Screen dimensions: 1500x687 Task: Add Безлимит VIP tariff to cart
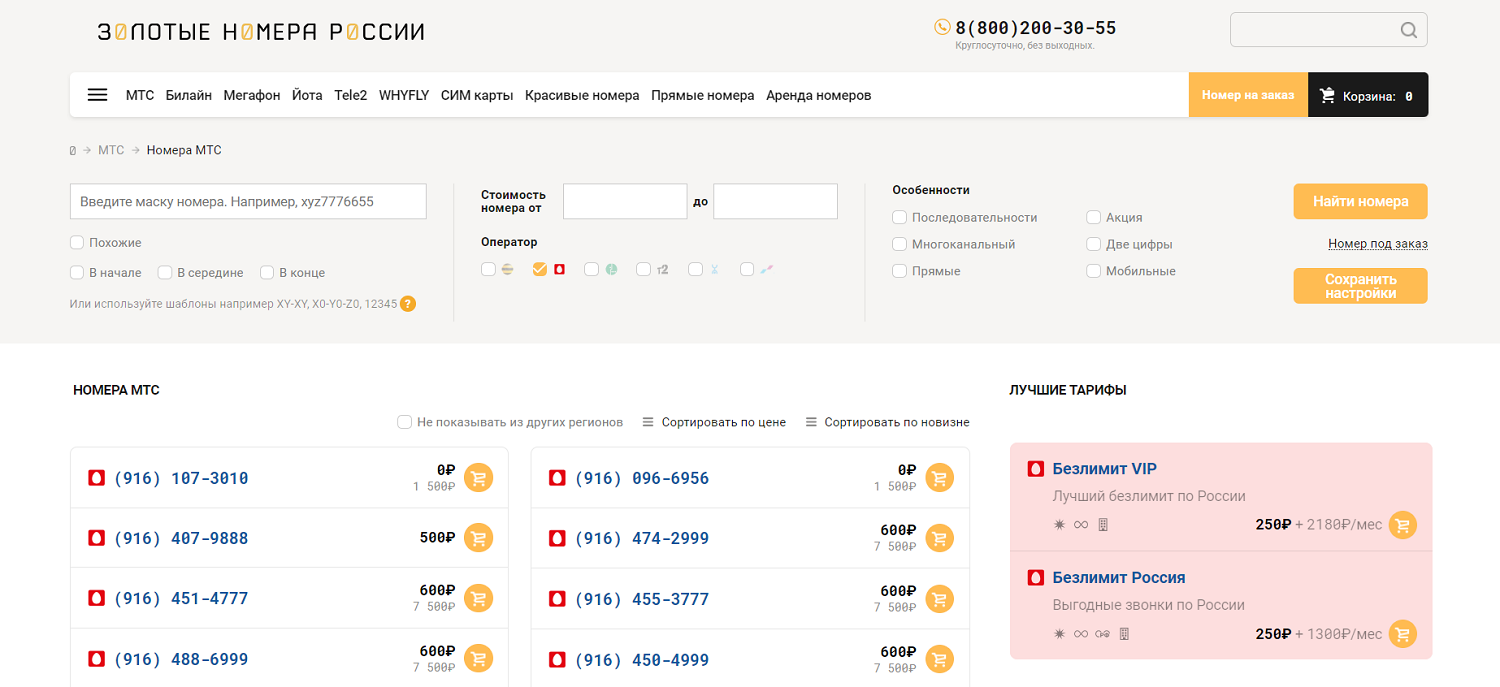coord(1403,525)
